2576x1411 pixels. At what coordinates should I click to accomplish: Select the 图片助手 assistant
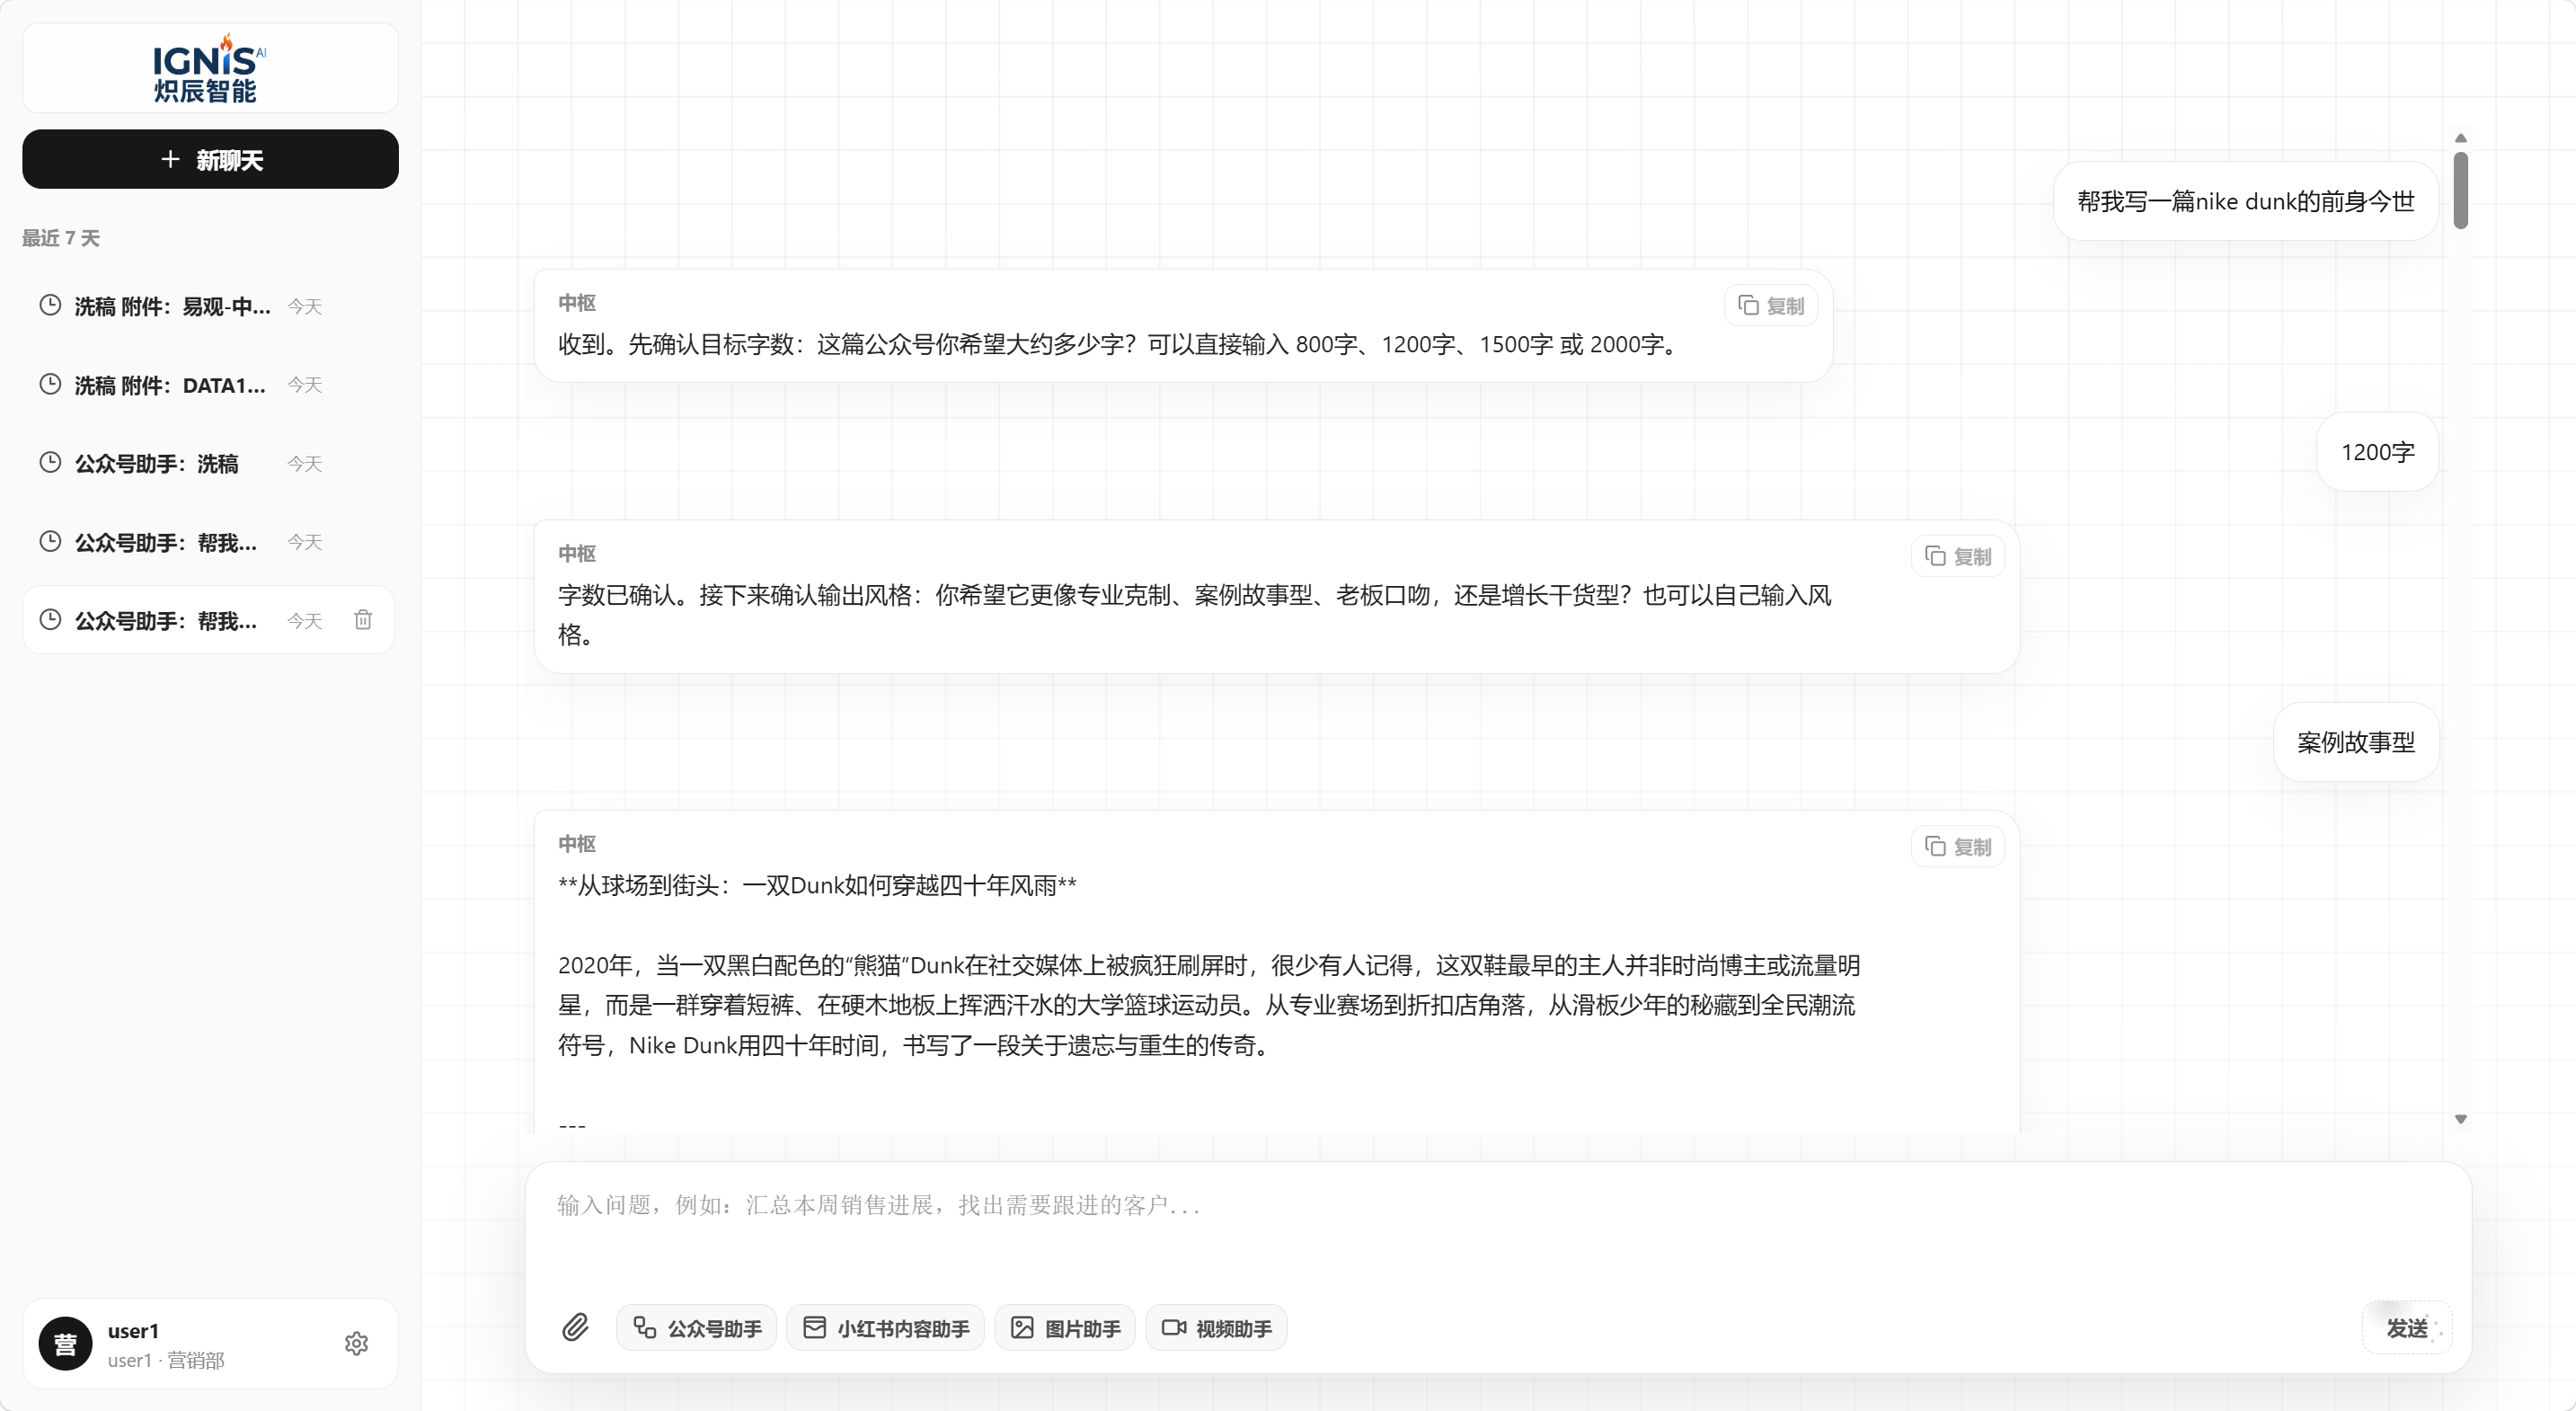1065,1328
